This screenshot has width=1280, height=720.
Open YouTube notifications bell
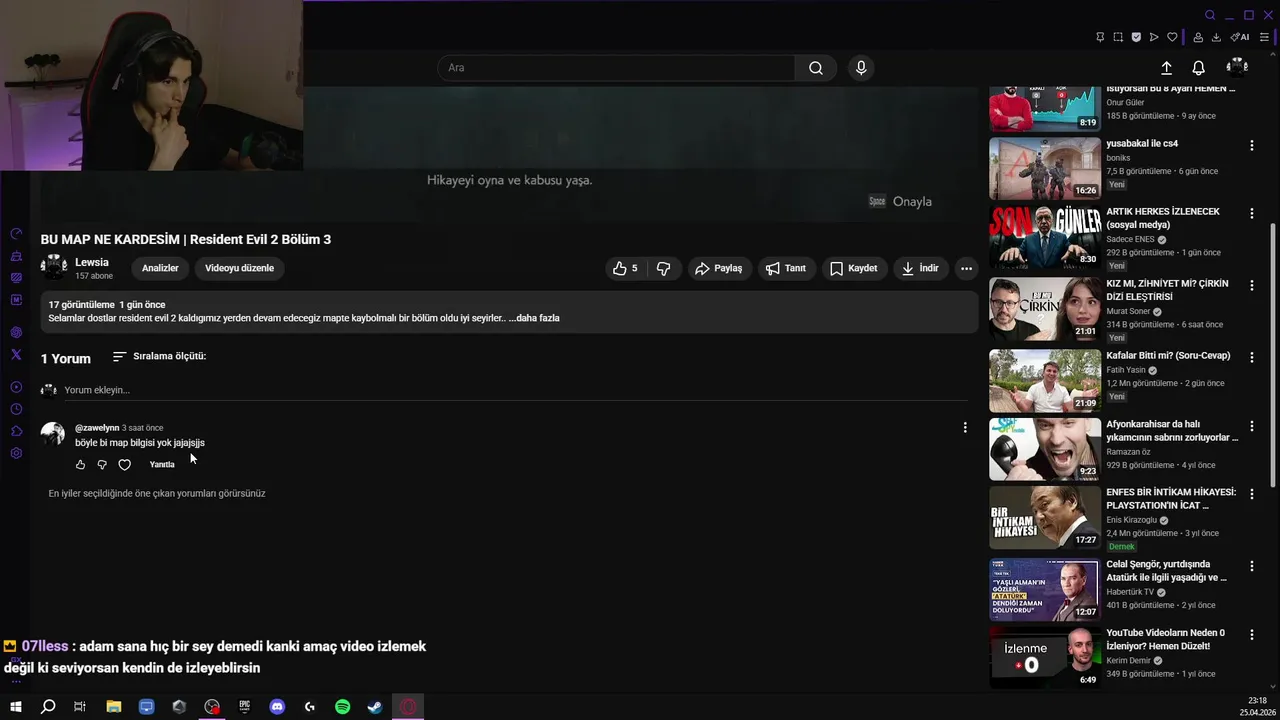click(1198, 68)
